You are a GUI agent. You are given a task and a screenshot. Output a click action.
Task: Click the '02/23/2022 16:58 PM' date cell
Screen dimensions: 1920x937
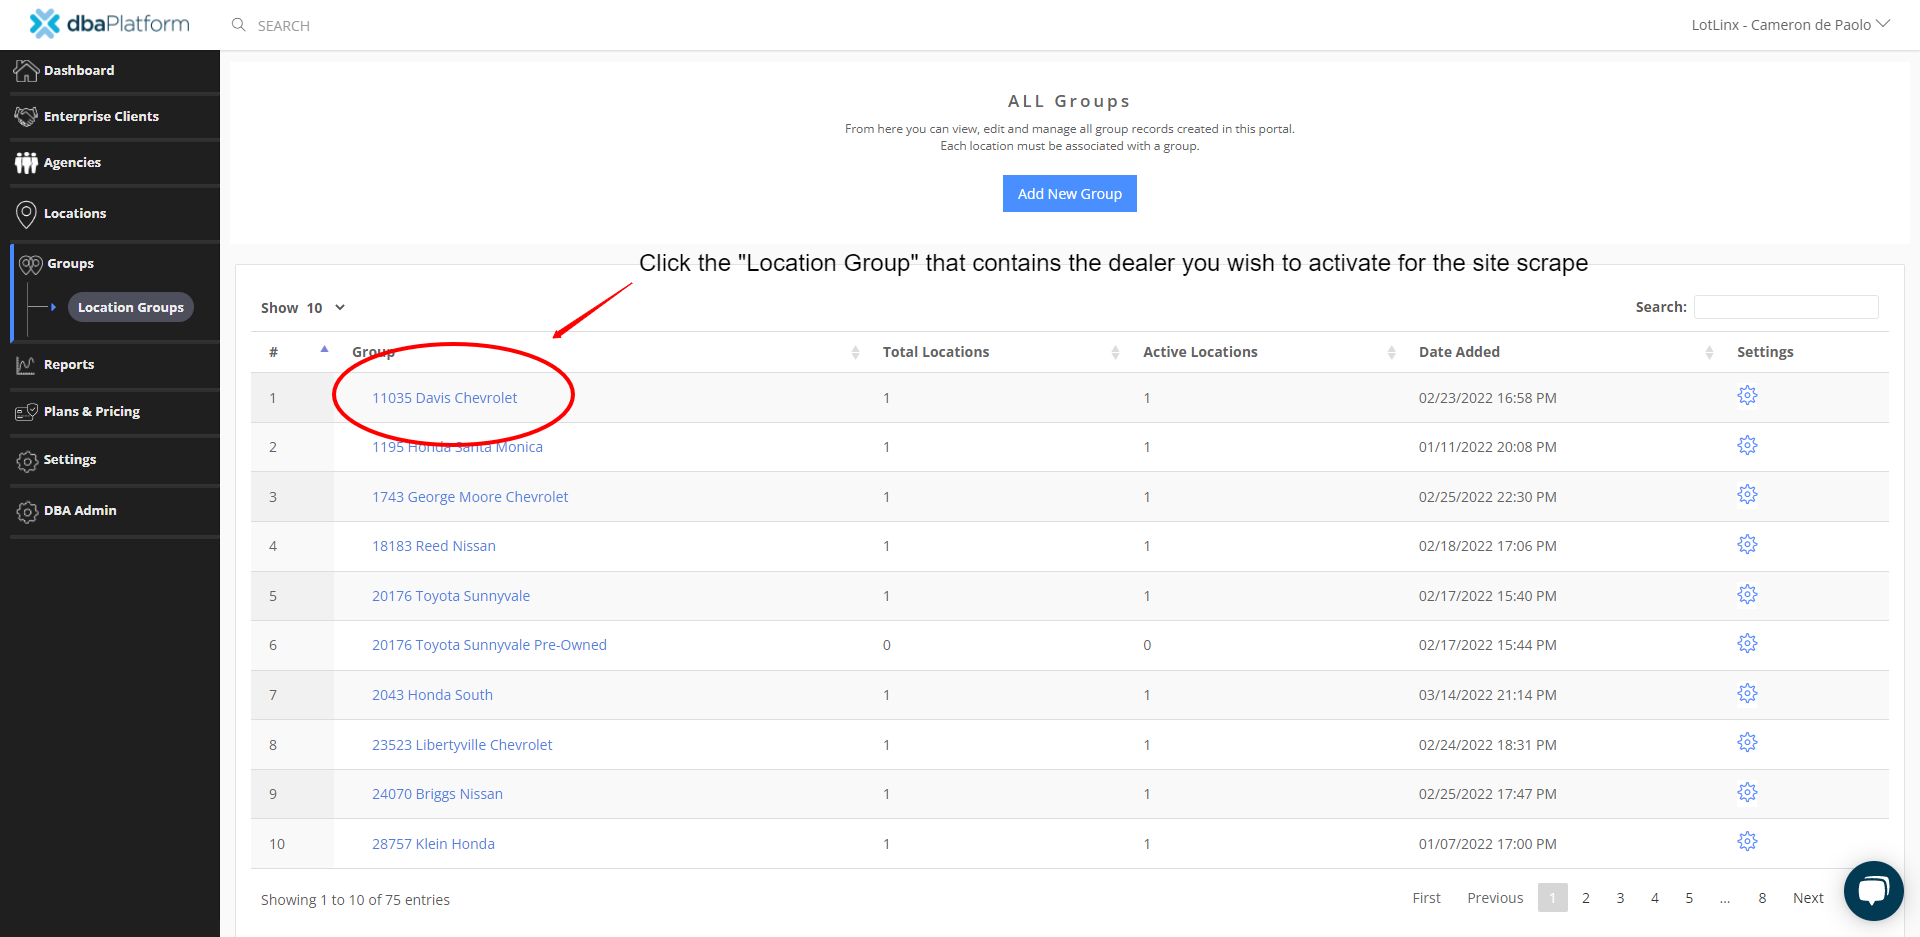coord(1487,398)
